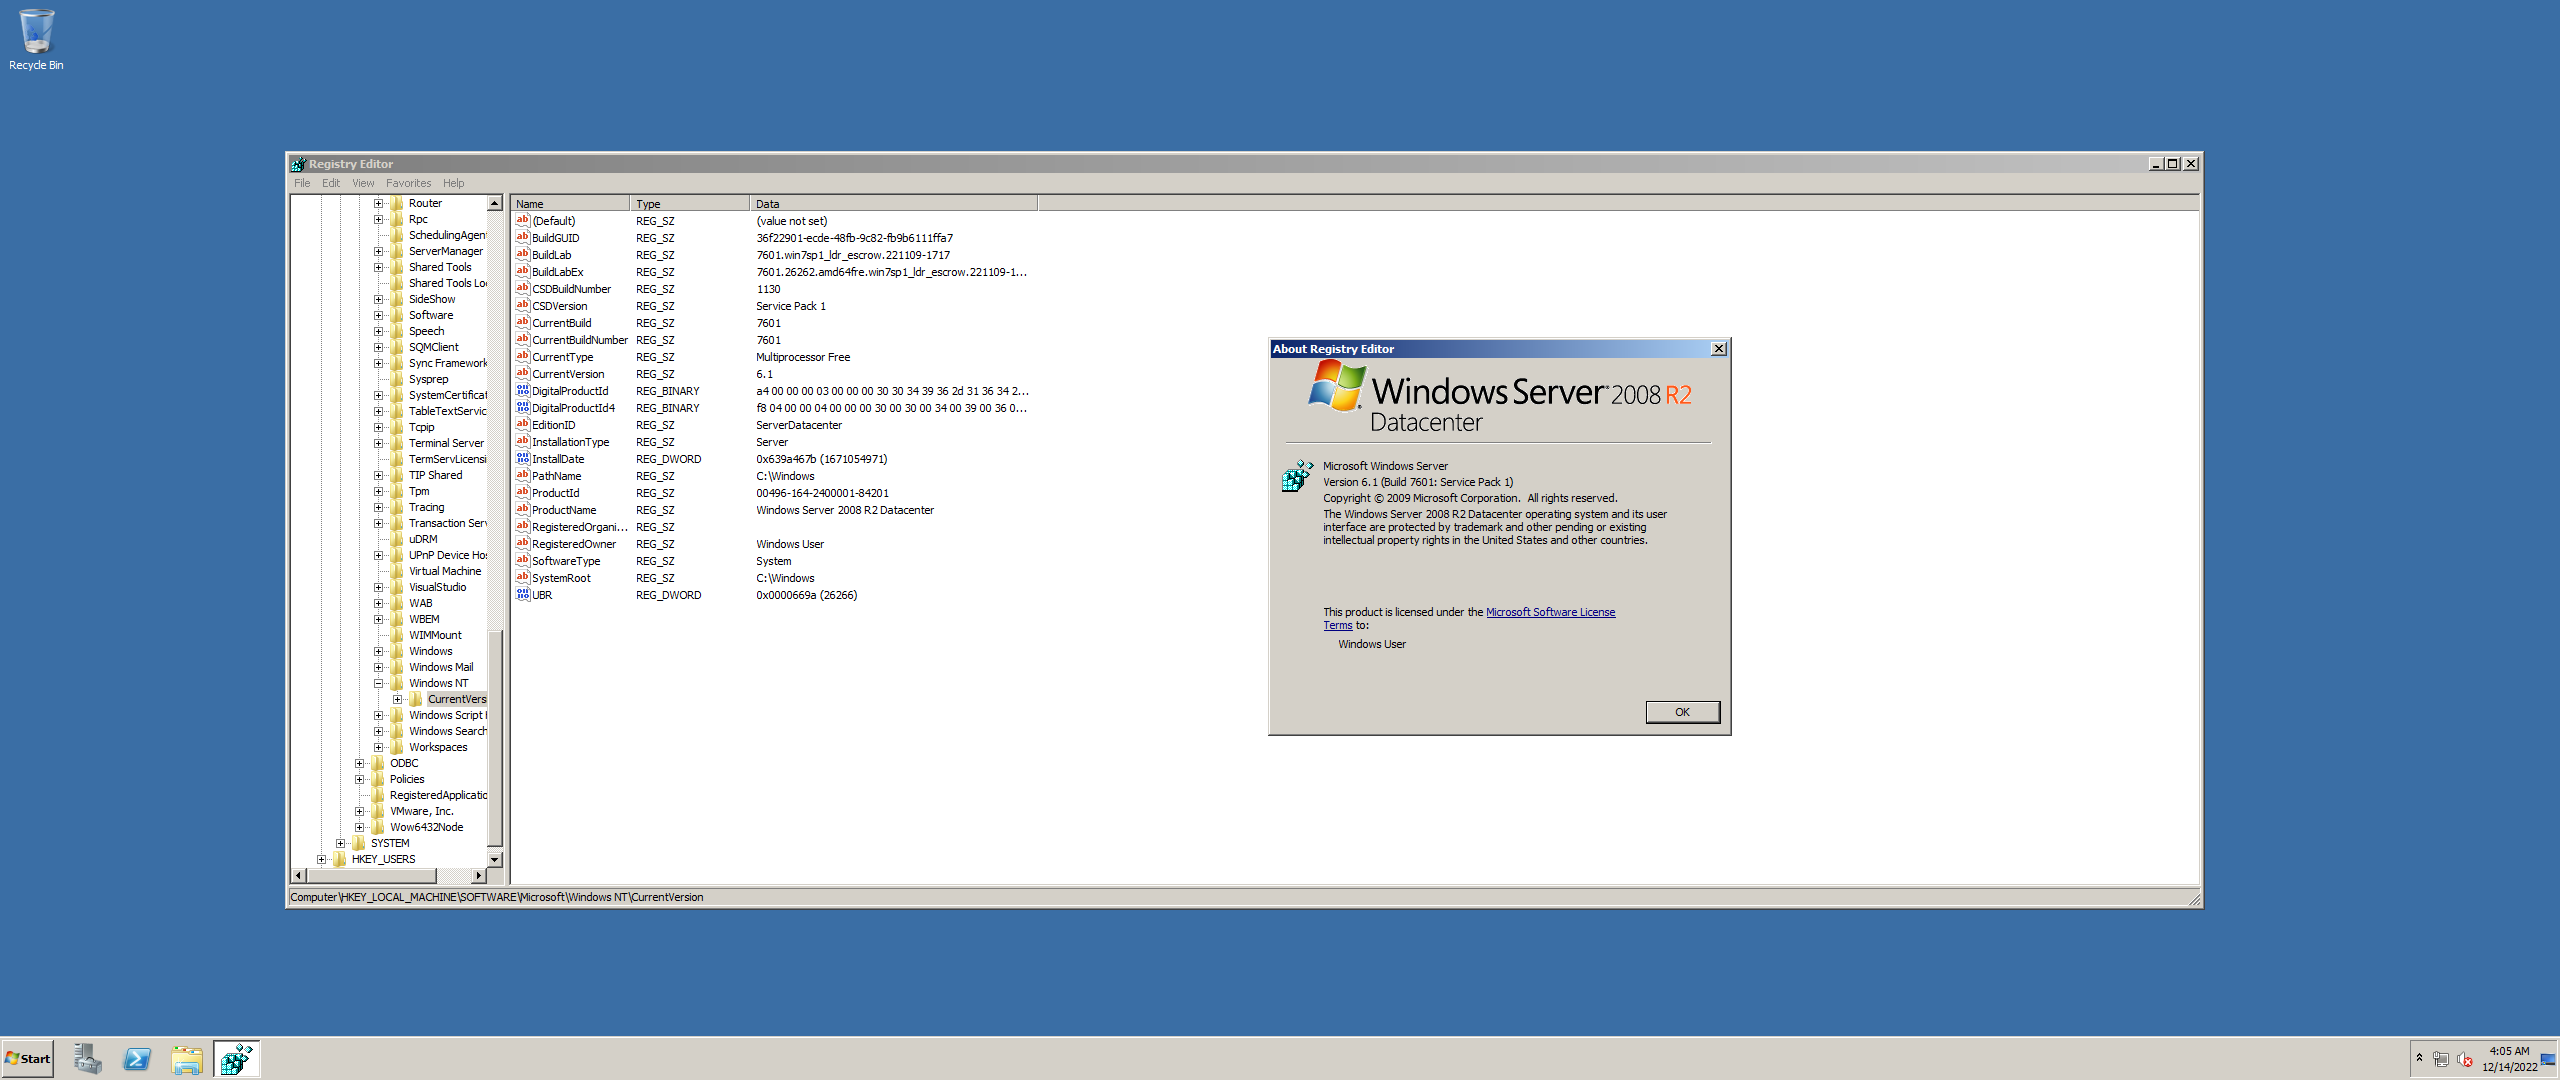Open the Edit menu
Screen dimensions: 2560x1080
pyautogui.click(x=331, y=183)
